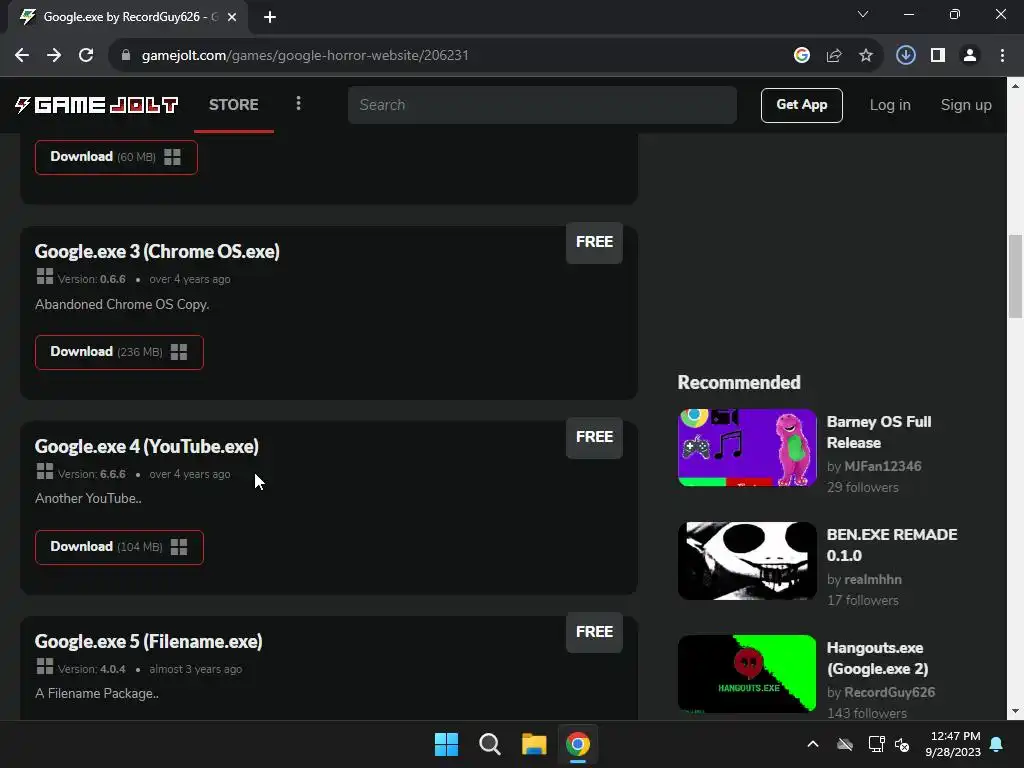Open File Explorer from taskbar
1024x768 pixels.
[x=534, y=744]
